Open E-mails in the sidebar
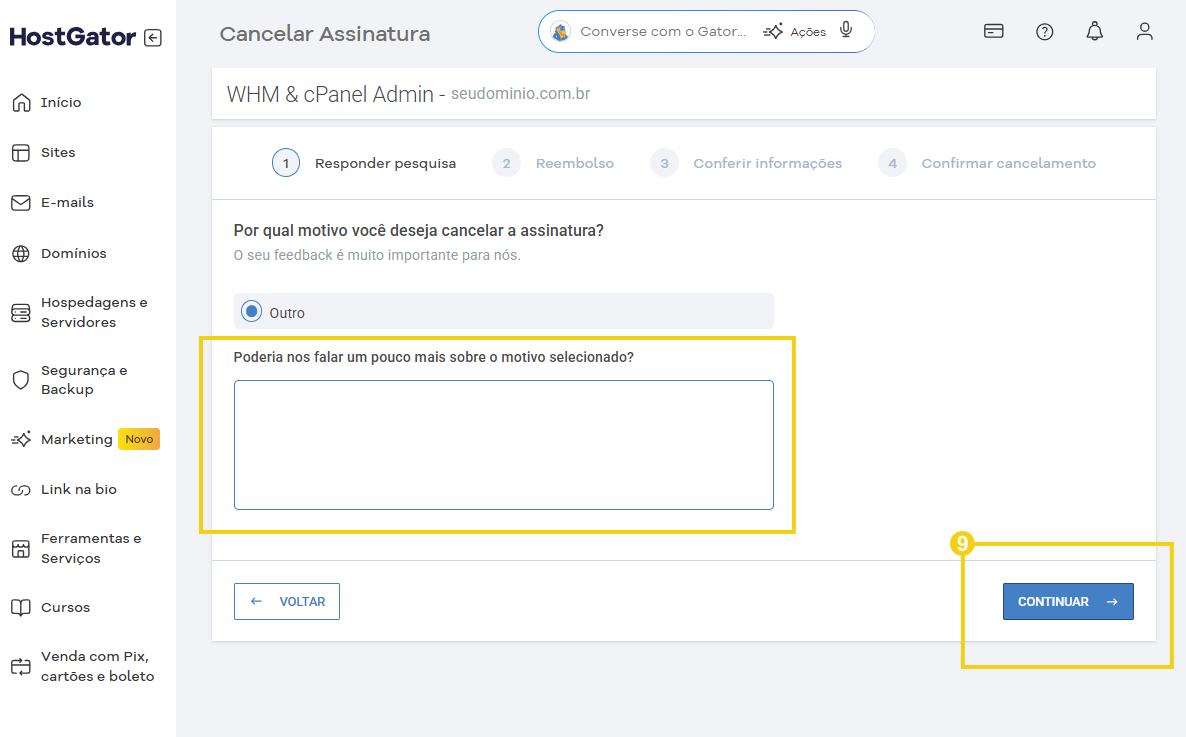1186x737 pixels. coord(67,202)
